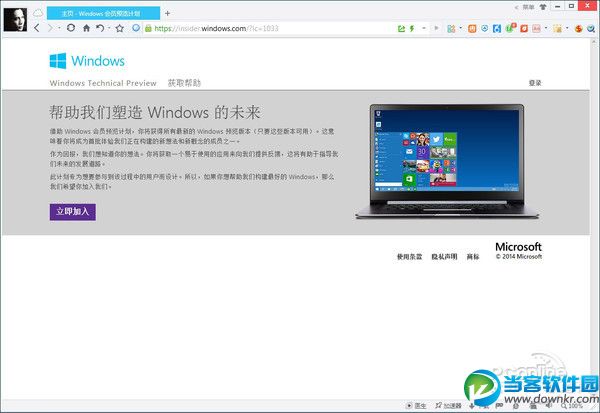Focus the address bar URL field

(x=268, y=28)
